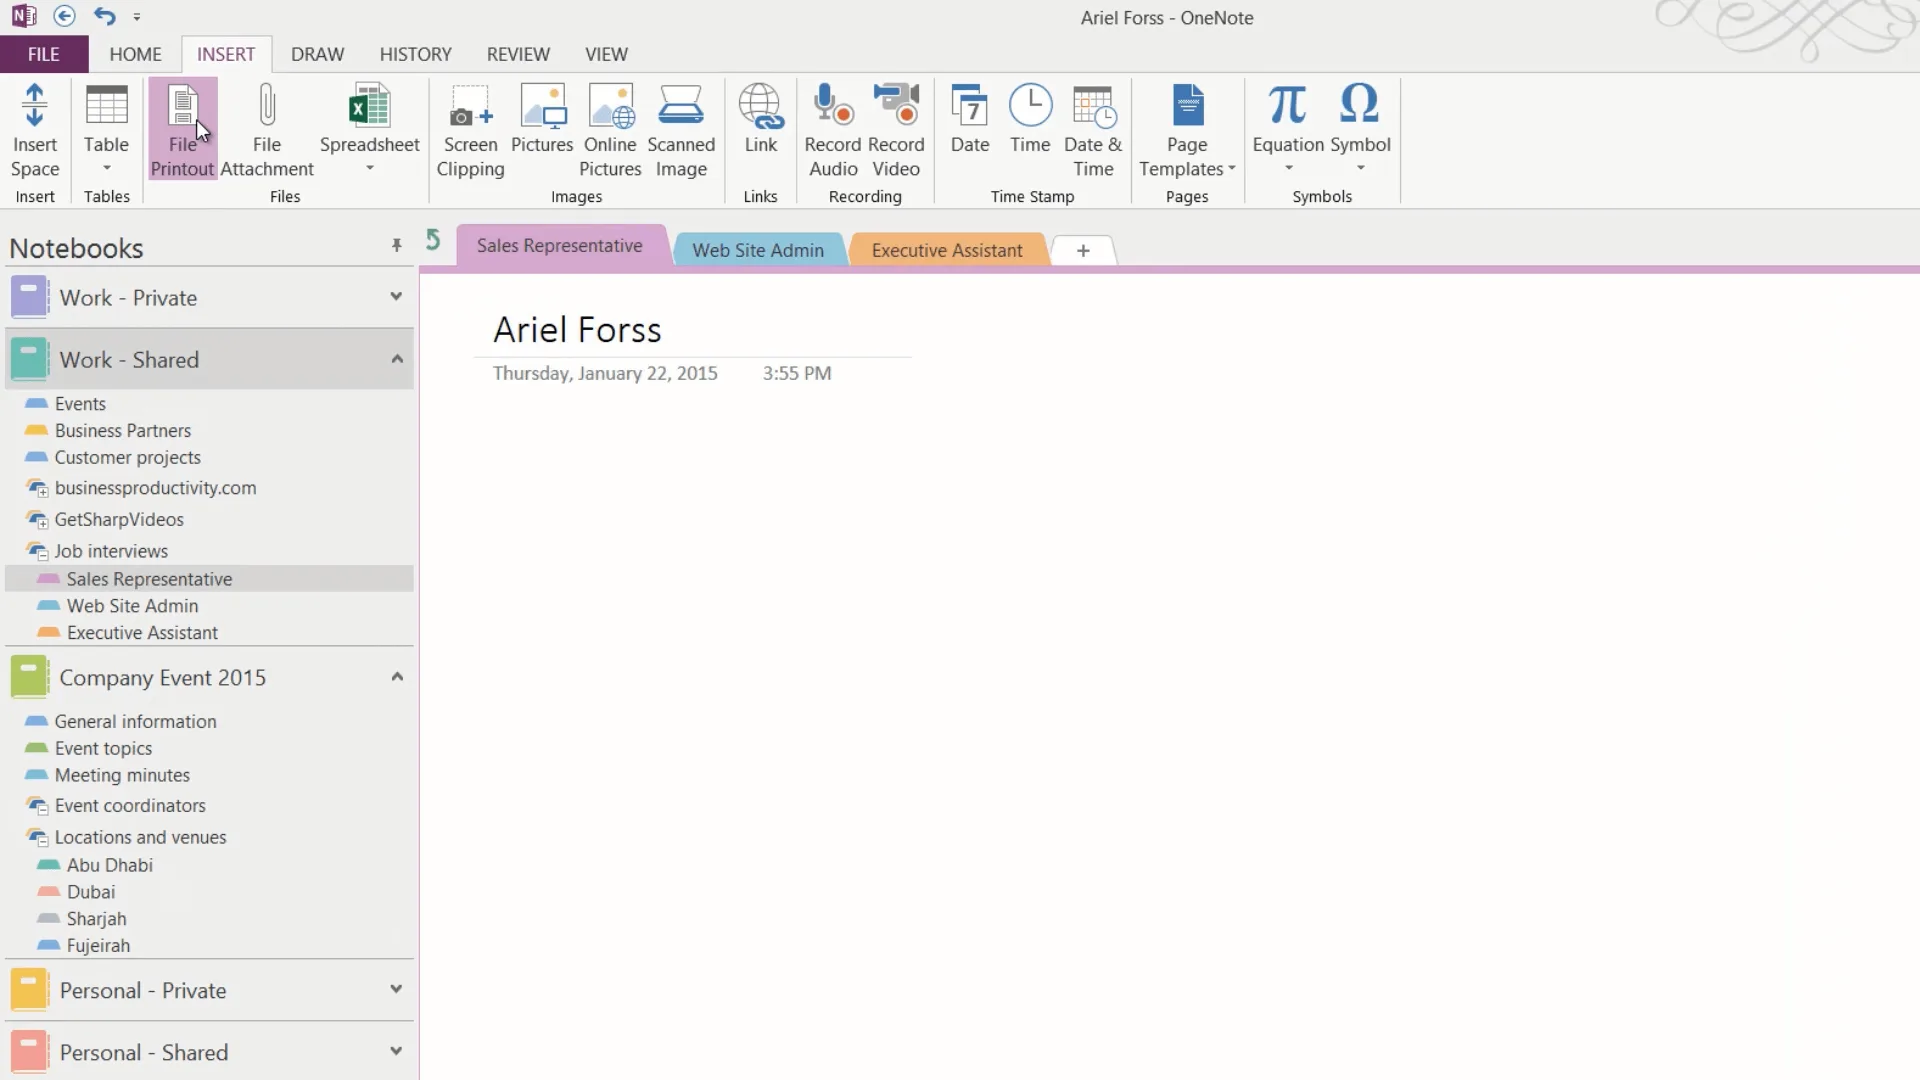Collapse the Company Event 2015 notebook

(x=397, y=677)
